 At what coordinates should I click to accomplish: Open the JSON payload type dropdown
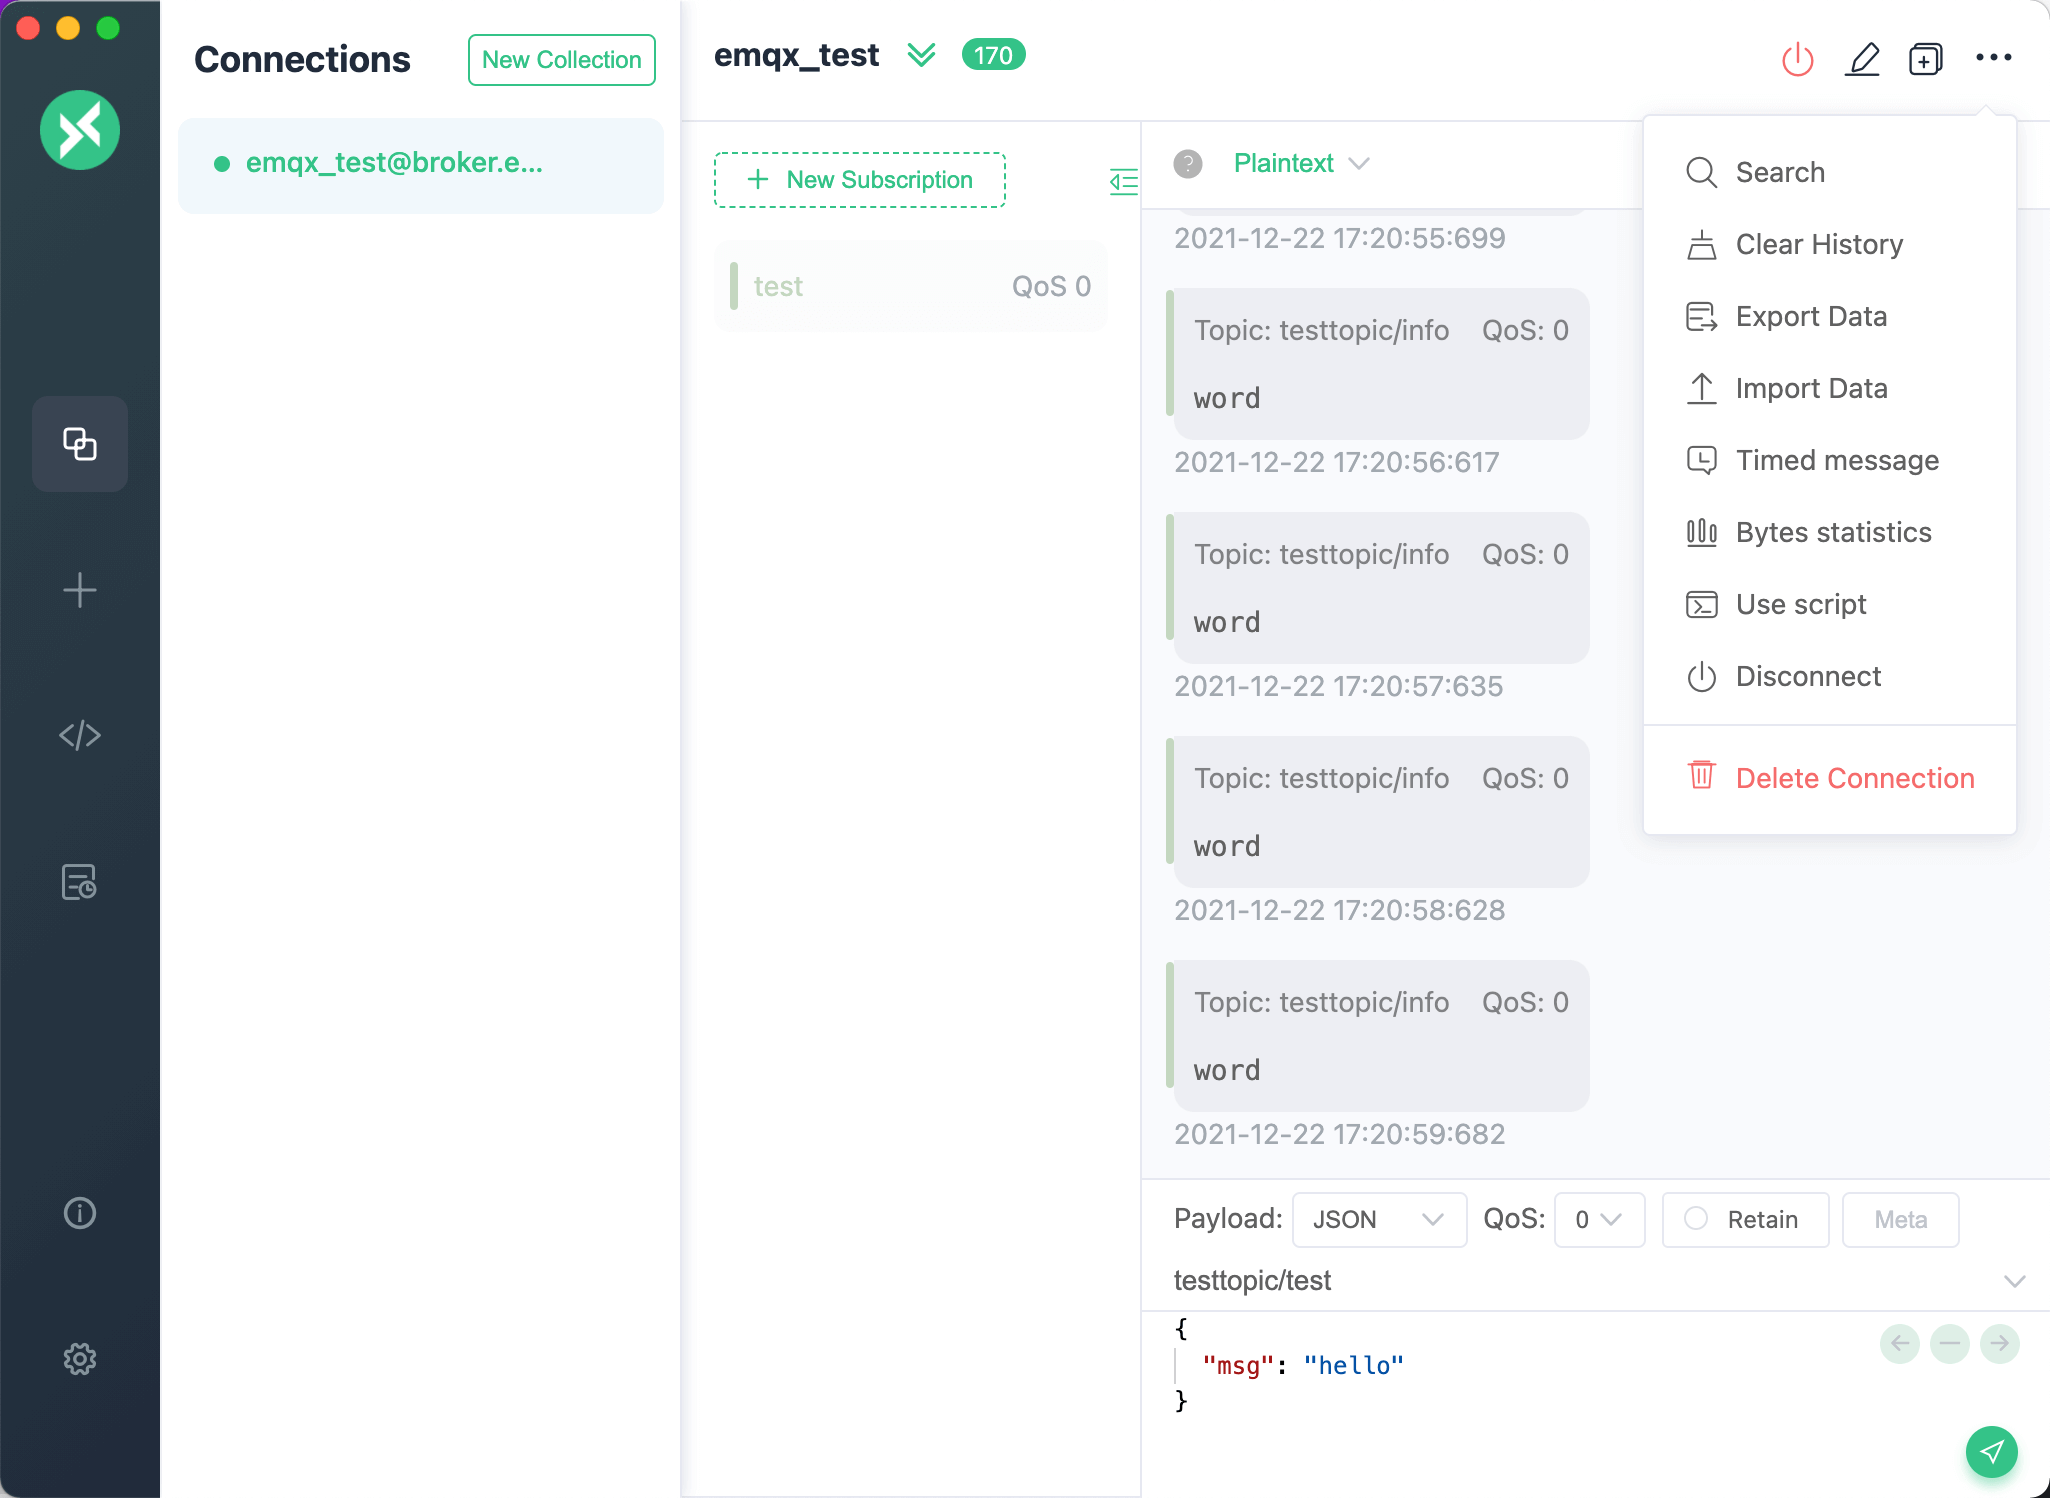[1378, 1219]
